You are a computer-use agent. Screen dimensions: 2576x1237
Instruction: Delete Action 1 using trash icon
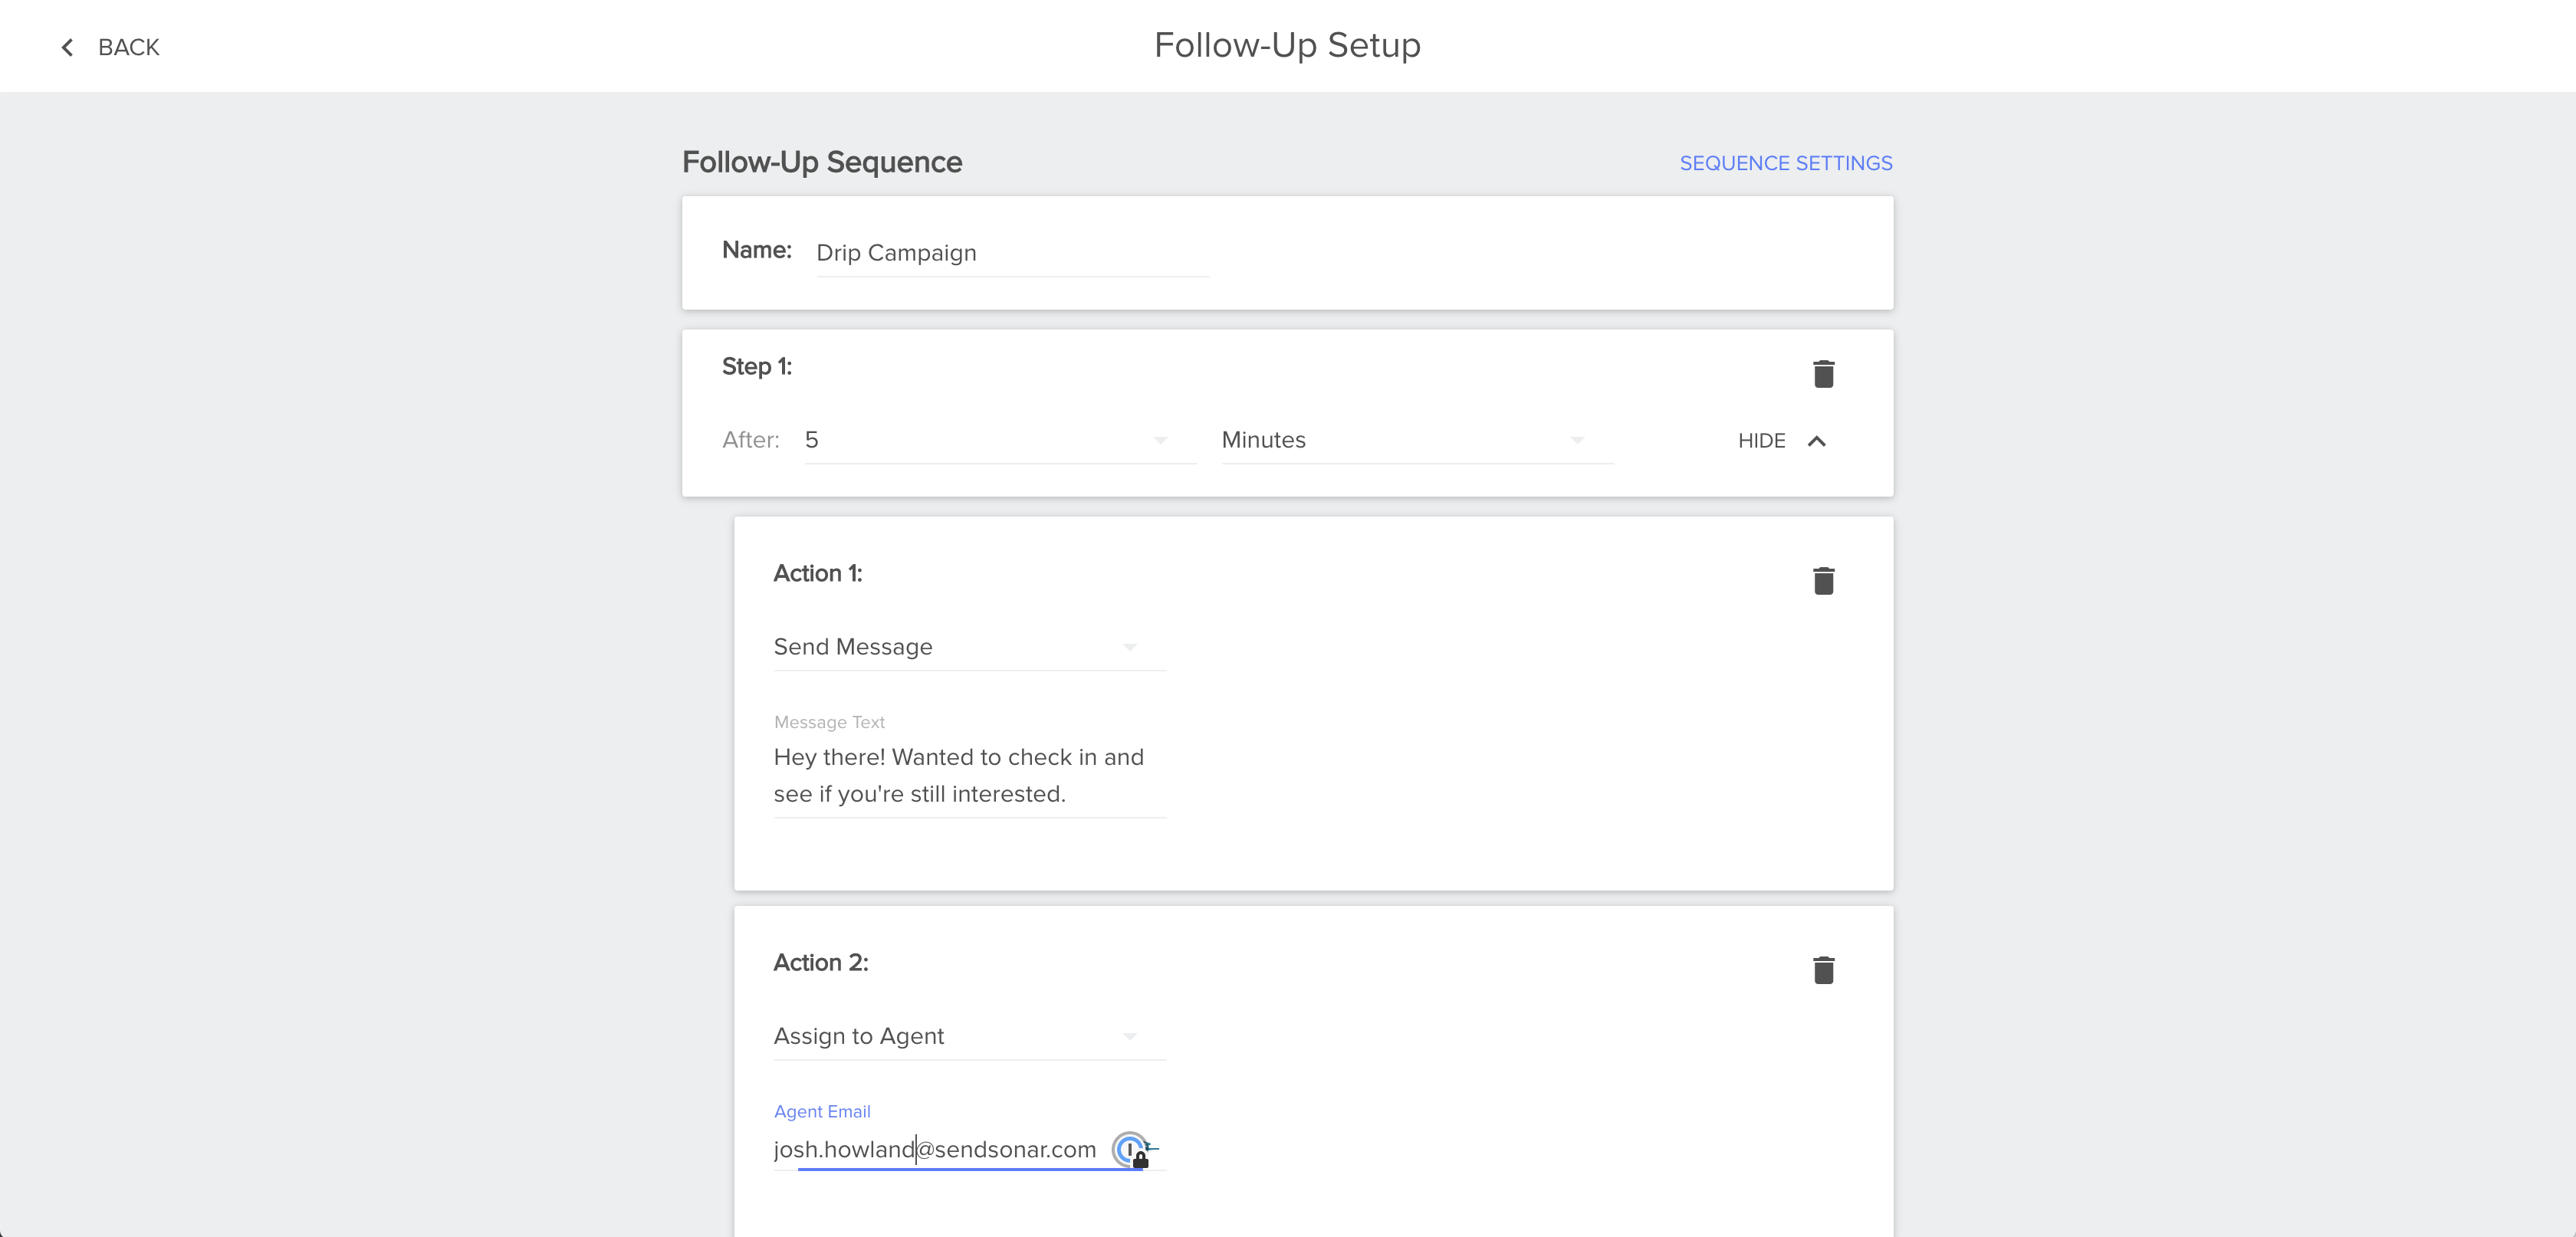point(1823,581)
